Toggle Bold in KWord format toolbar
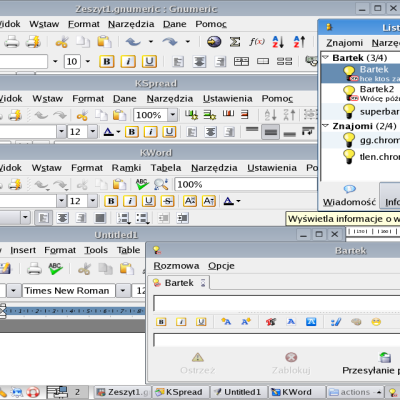Screen dimensions: 400x400 (x=111, y=201)
